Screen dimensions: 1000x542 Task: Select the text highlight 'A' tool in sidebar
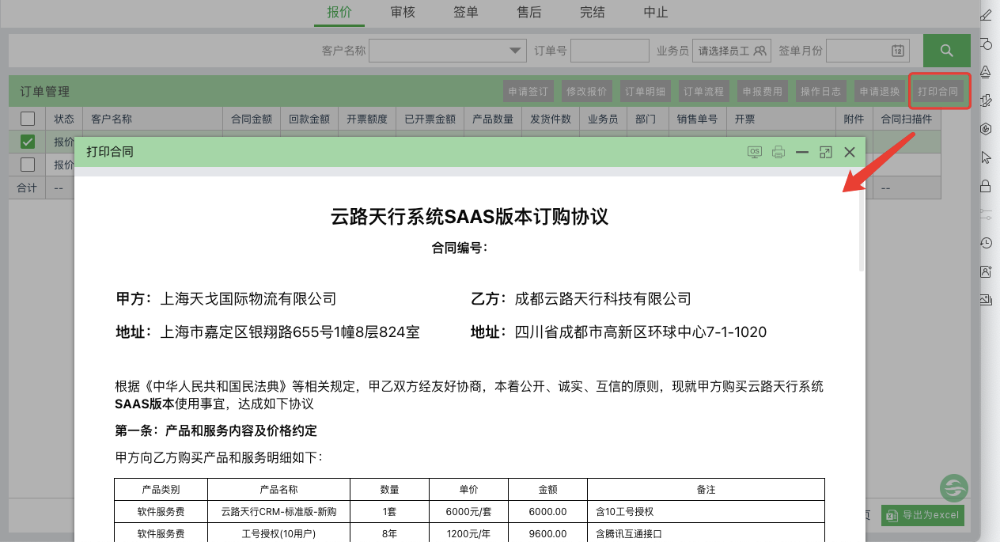[986, 71]
